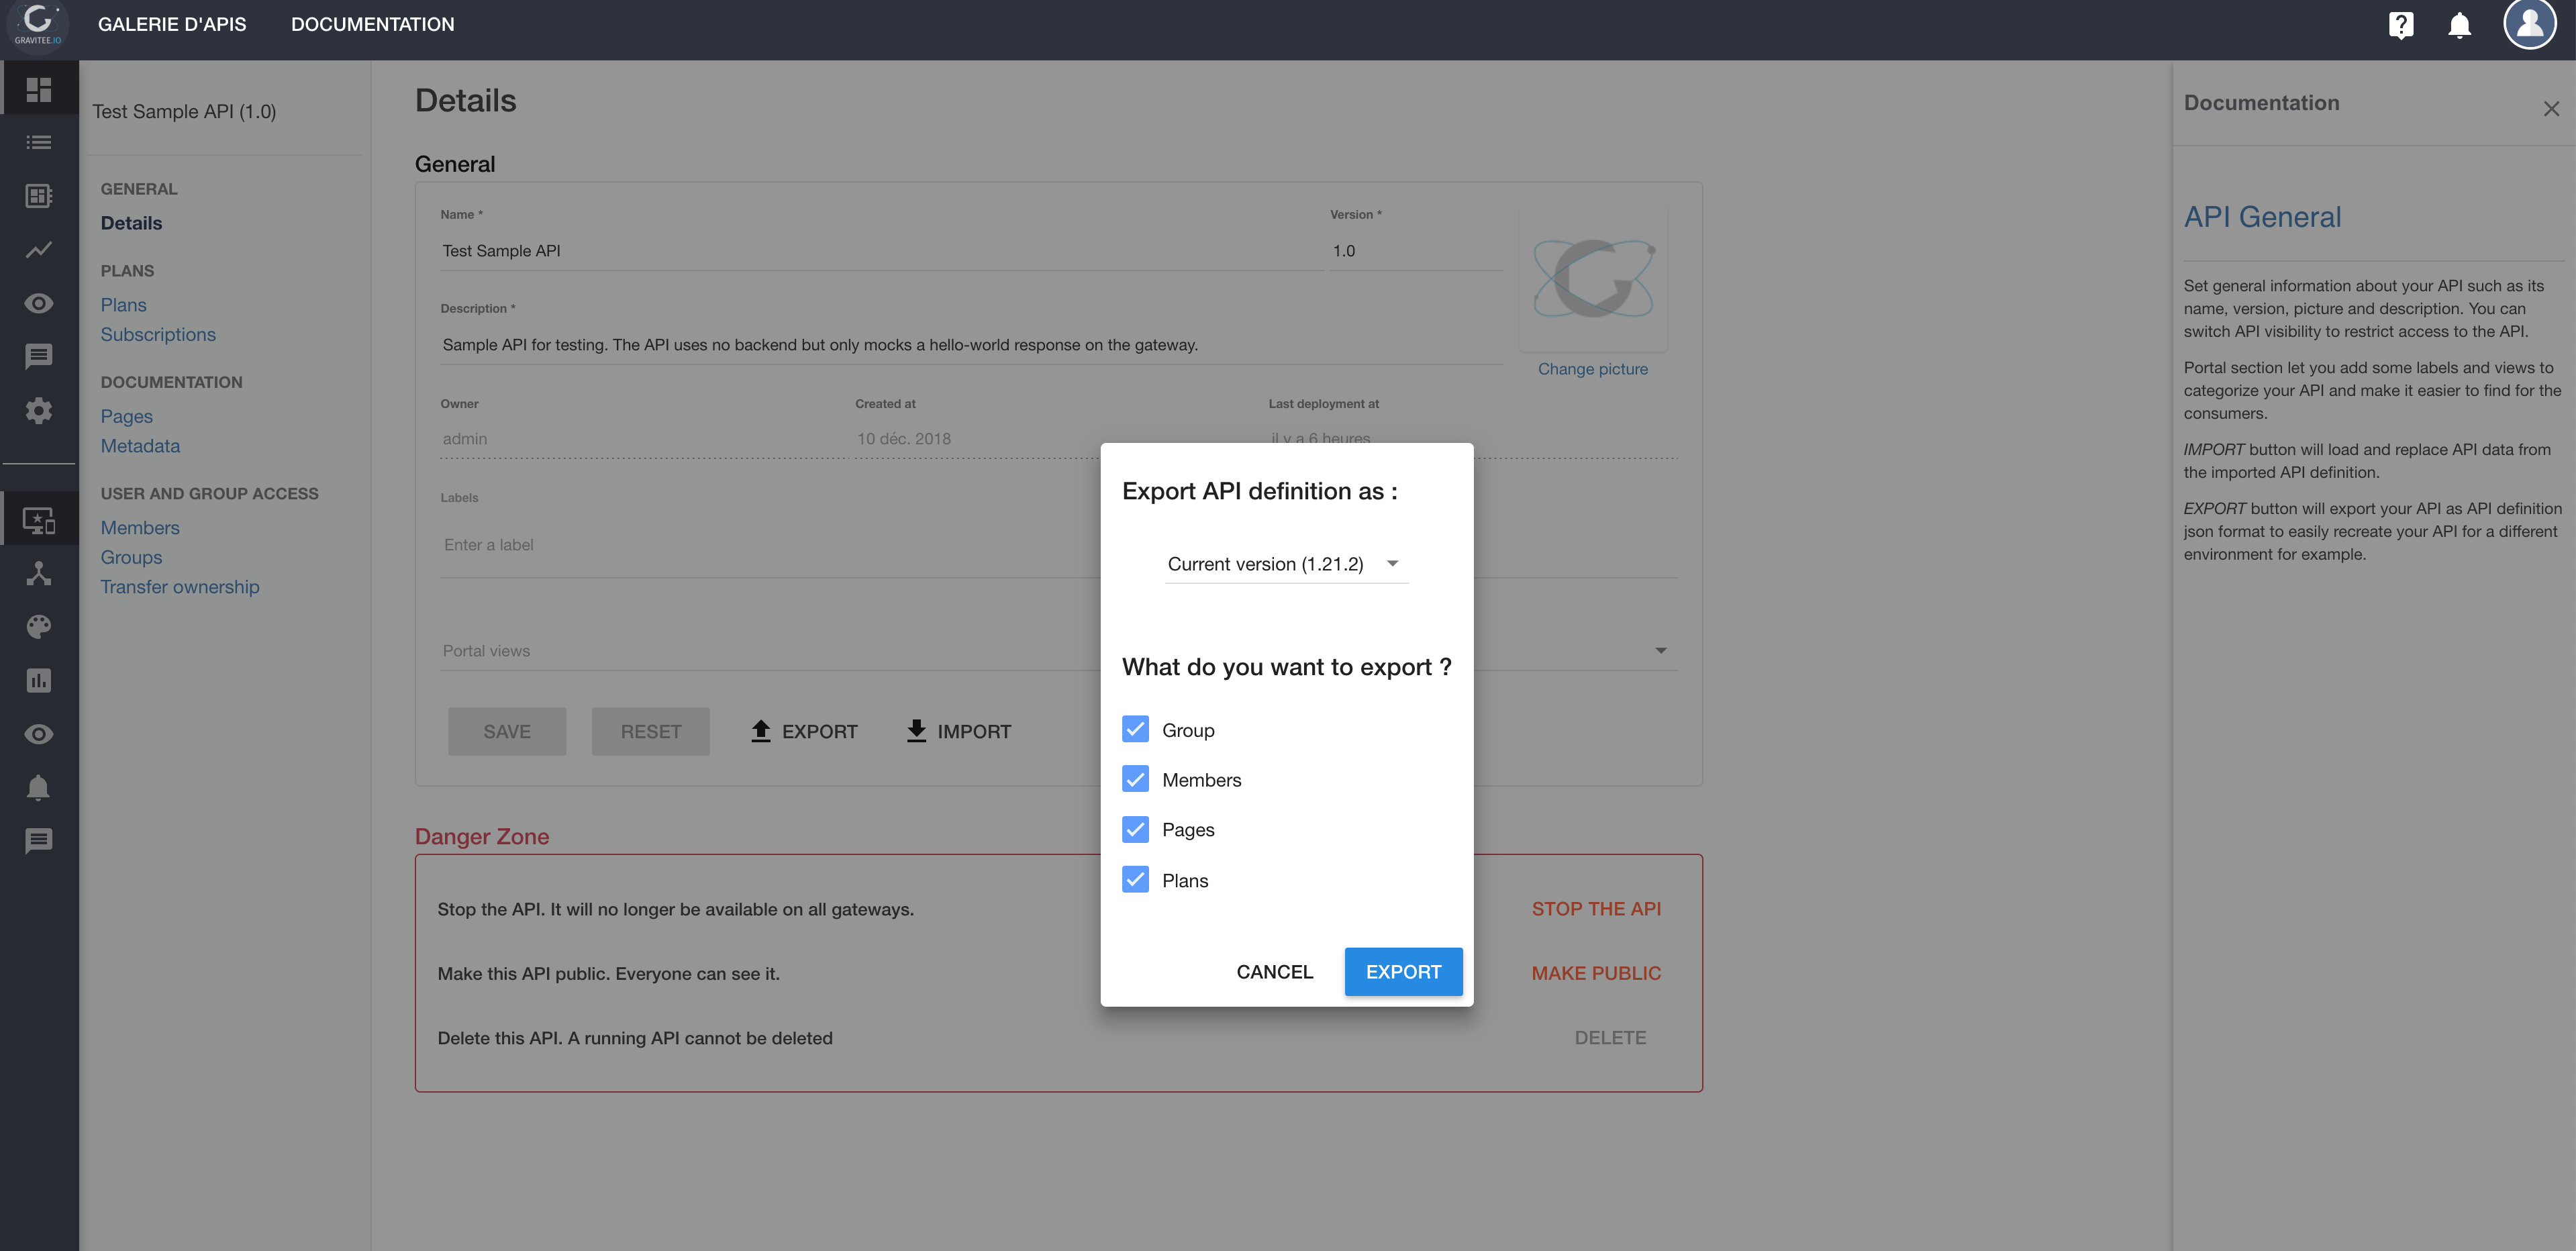Open the dashboard view from the sidebar
Image resolution: width=2576 pixels, height=1251 pixels.
(39, 88)
